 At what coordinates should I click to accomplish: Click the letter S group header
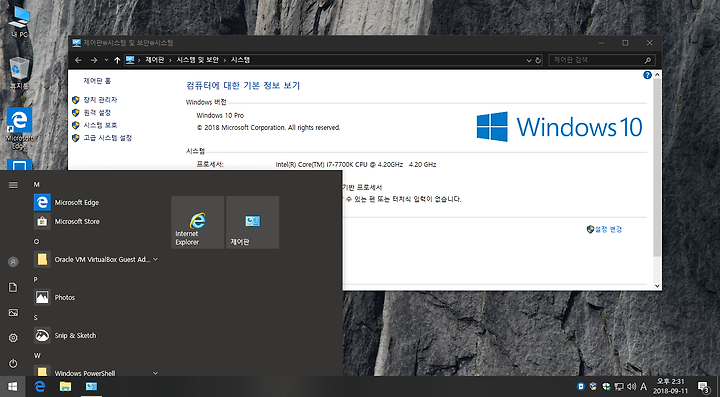pyautogui.click(x=36, y=318)
